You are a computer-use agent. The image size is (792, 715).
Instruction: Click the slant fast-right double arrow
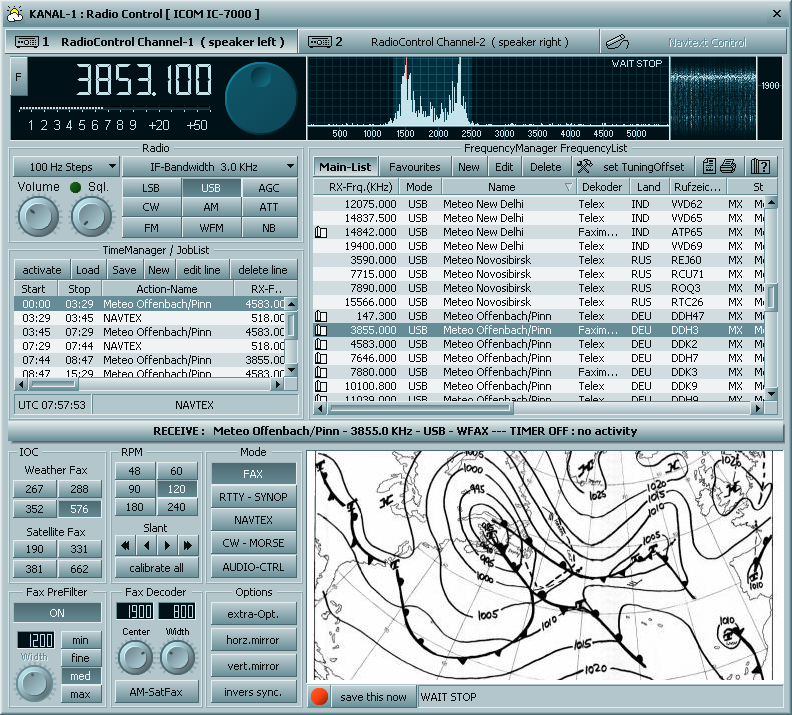189,545
